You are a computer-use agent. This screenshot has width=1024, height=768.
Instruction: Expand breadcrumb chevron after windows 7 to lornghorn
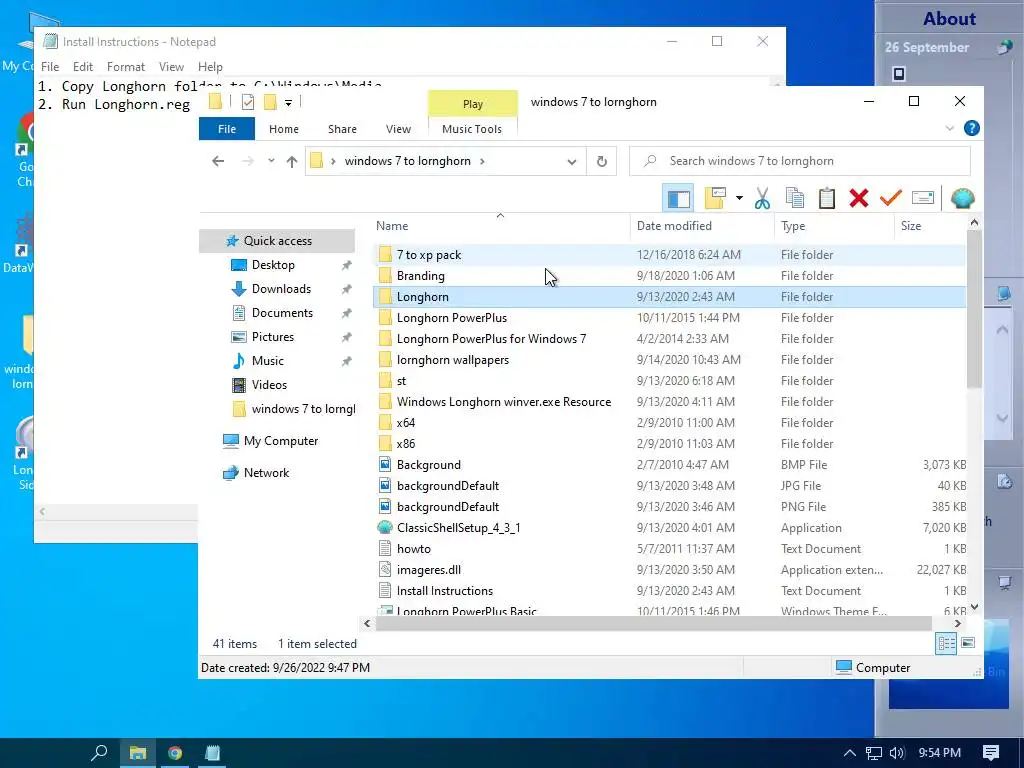click(x=483, y=161)
